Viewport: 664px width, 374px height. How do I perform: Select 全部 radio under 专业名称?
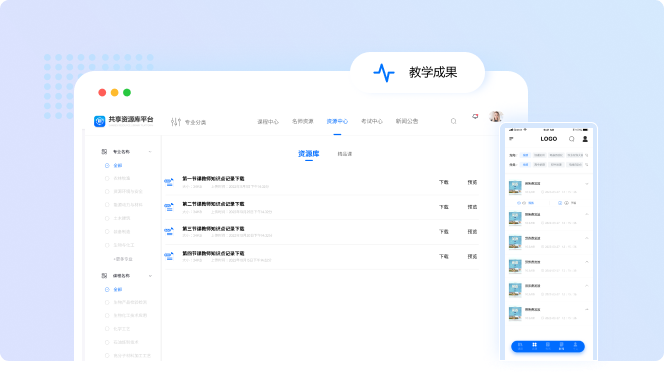point(107,166)
